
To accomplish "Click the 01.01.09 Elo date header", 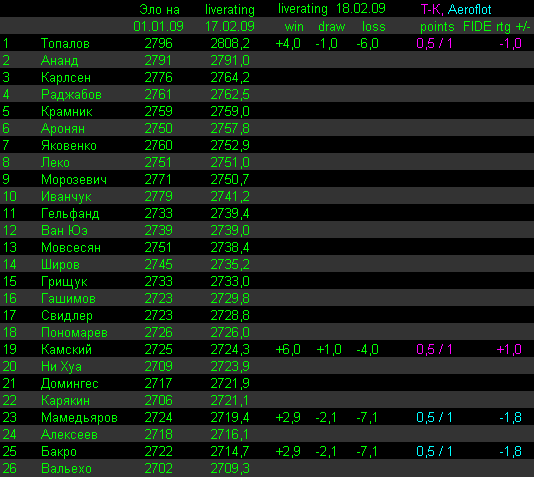I will 158,27.
